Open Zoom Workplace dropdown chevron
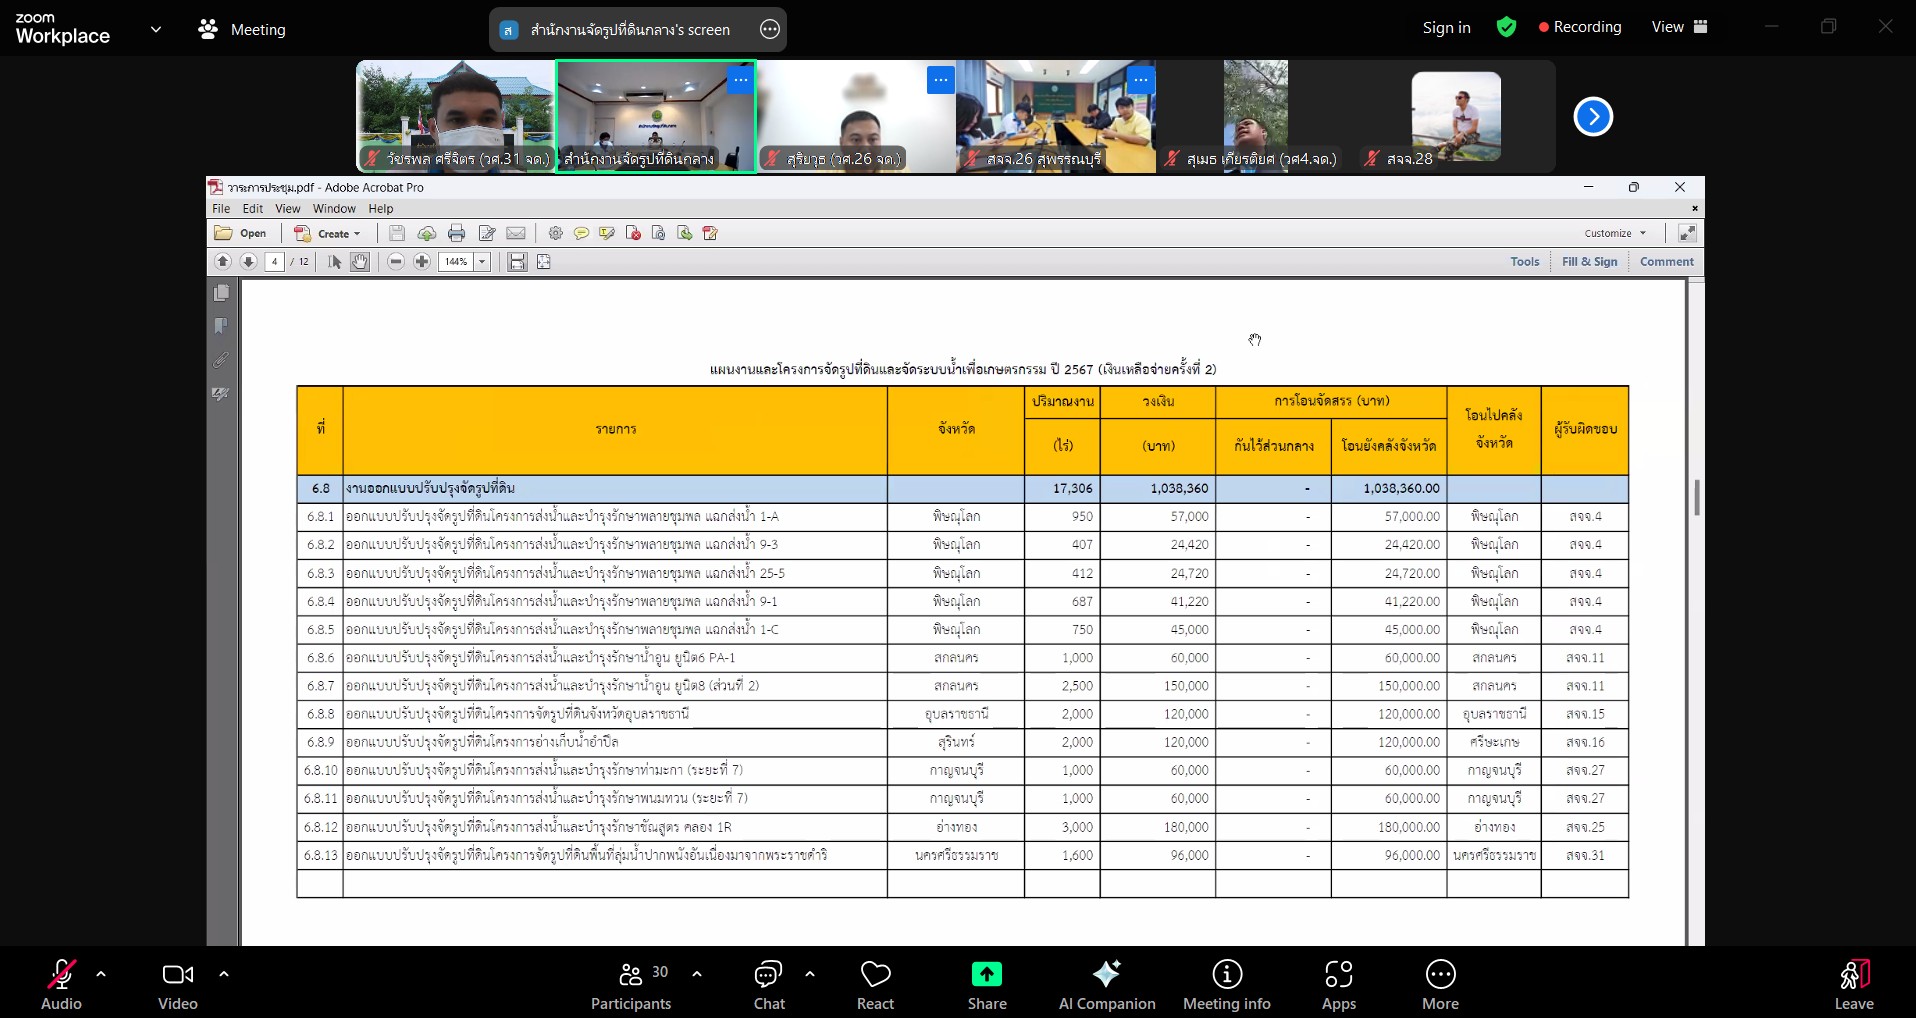Image resolution: width=1916 pixels, height=1018 pixels. click(156, 29)
